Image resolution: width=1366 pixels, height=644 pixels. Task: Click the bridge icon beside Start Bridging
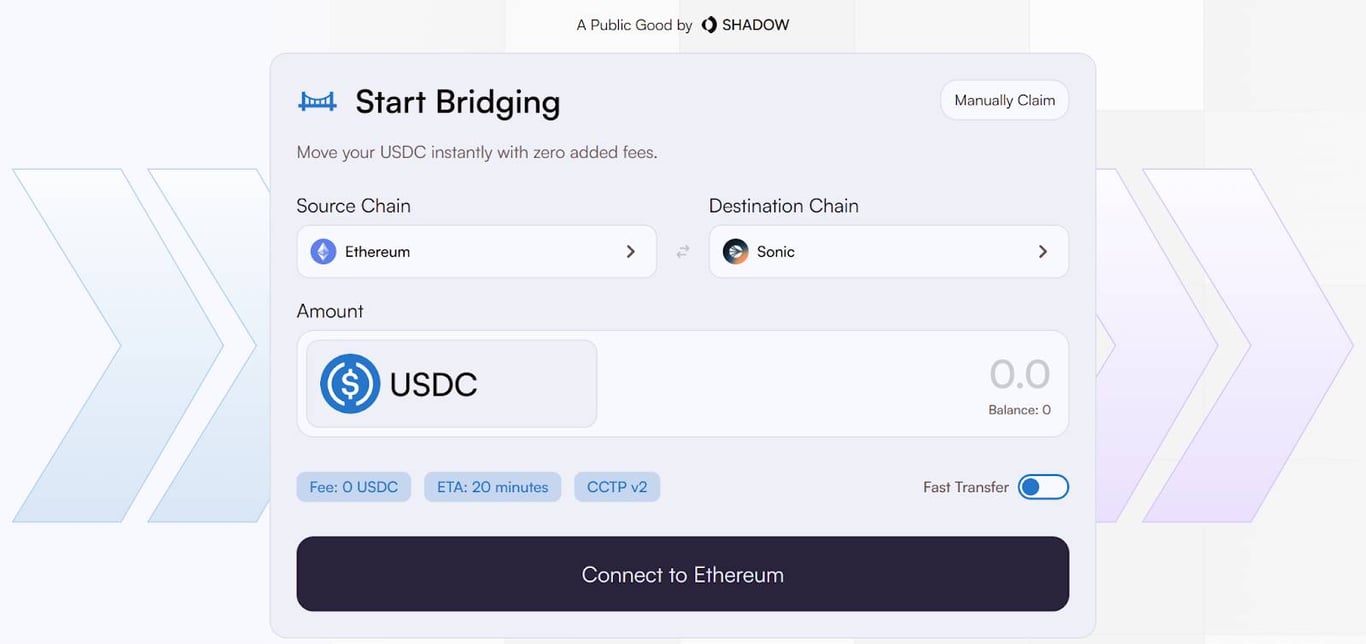pos(317,101)
